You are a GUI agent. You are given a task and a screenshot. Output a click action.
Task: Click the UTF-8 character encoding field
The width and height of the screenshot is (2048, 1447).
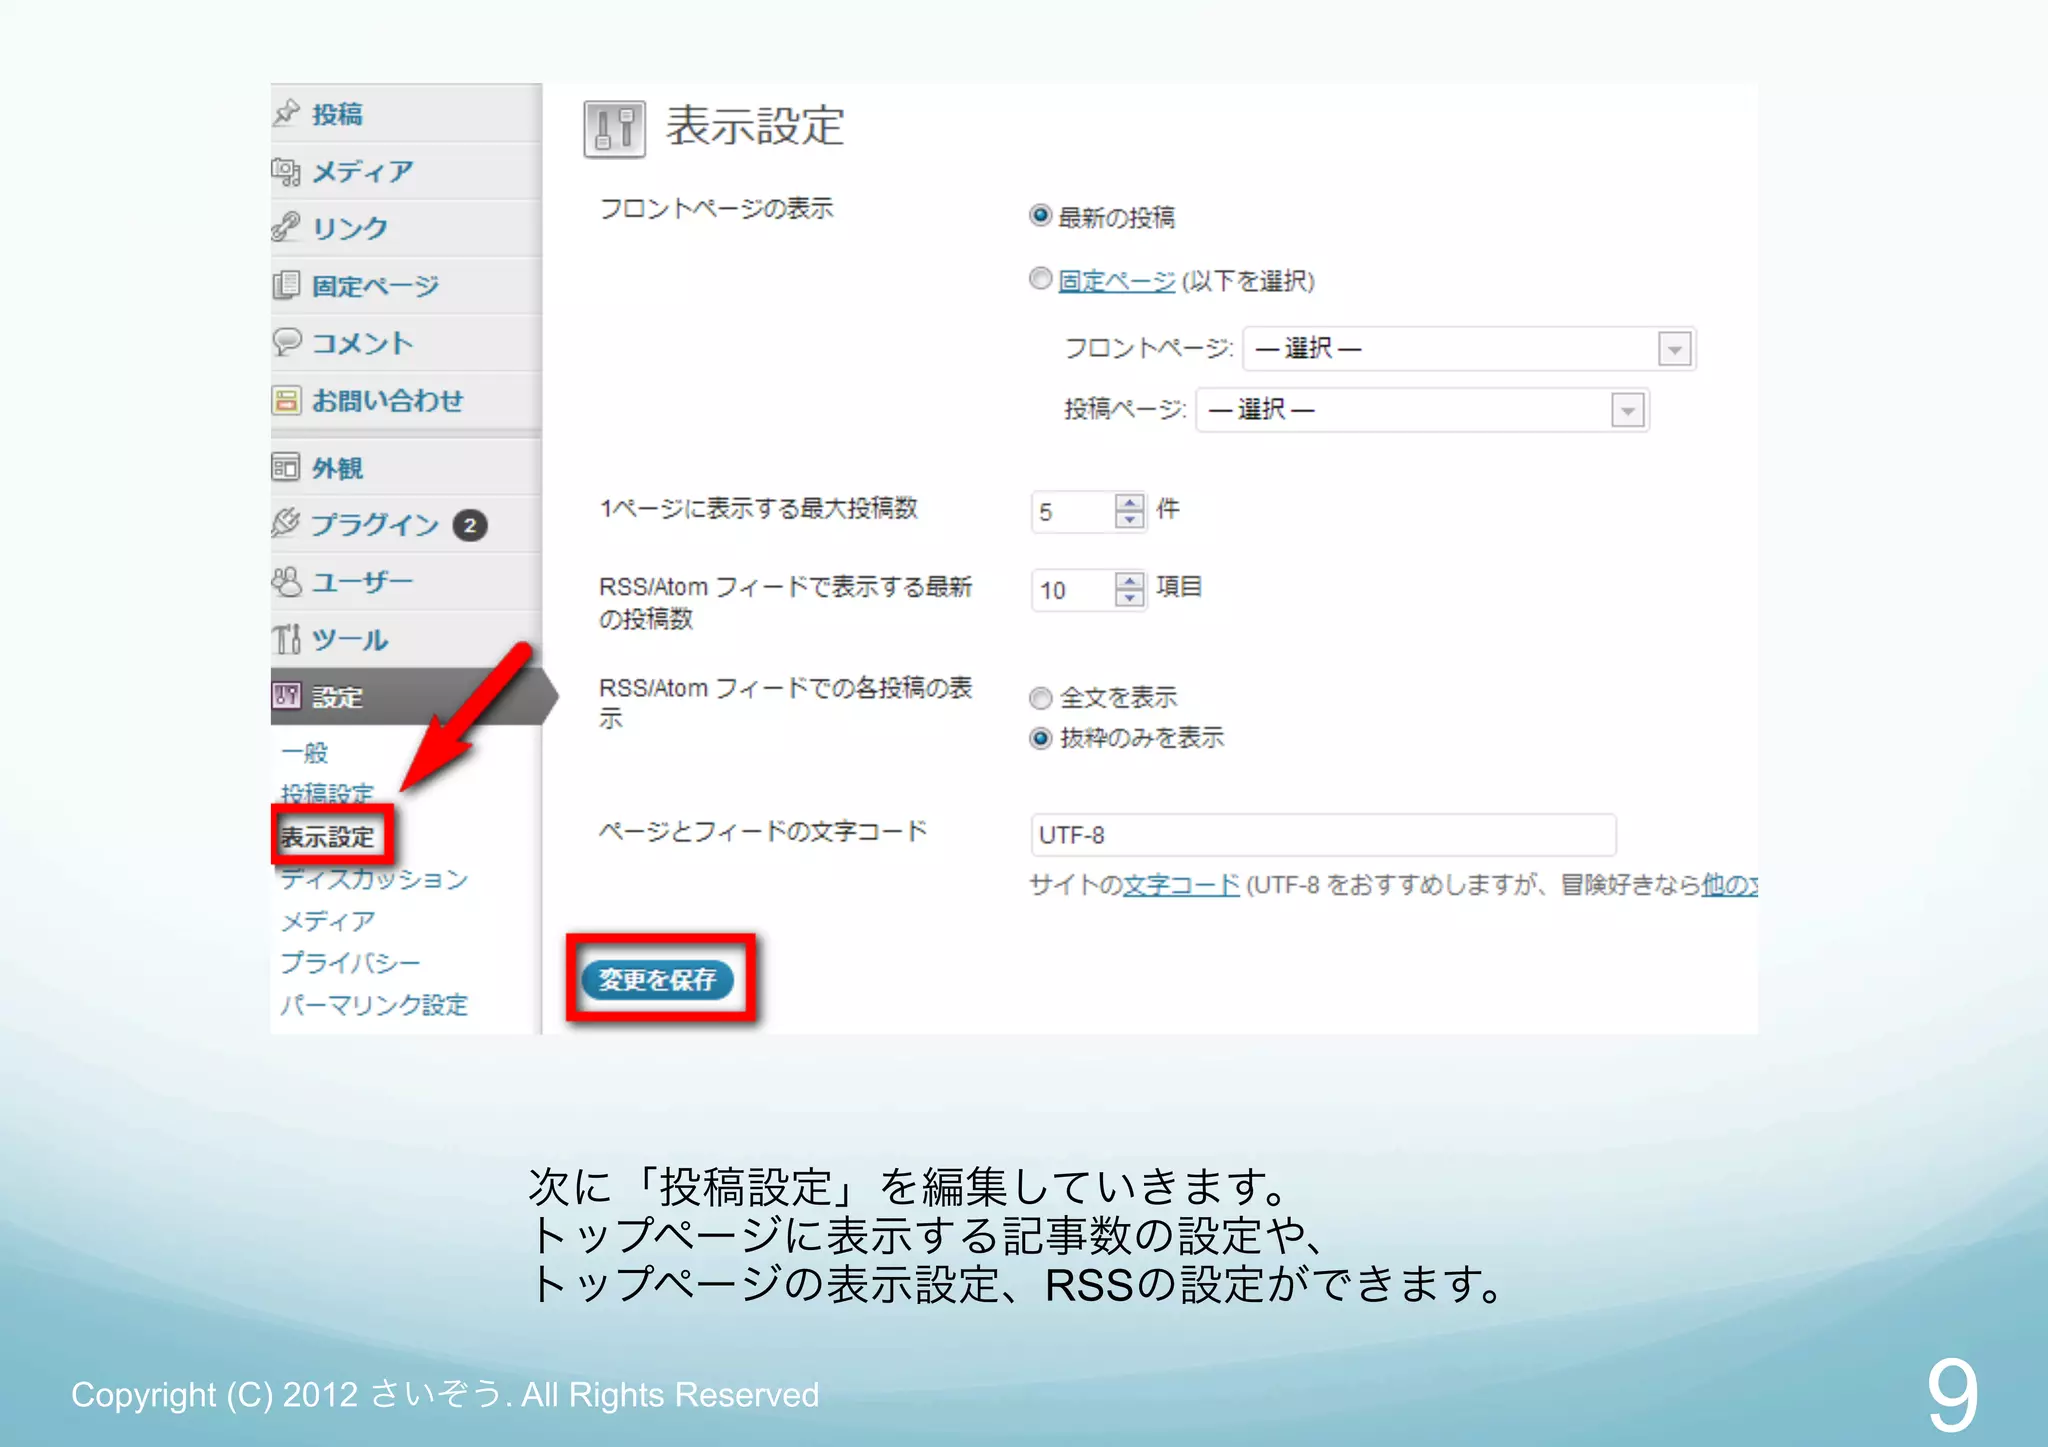(x=1323, y=835)
